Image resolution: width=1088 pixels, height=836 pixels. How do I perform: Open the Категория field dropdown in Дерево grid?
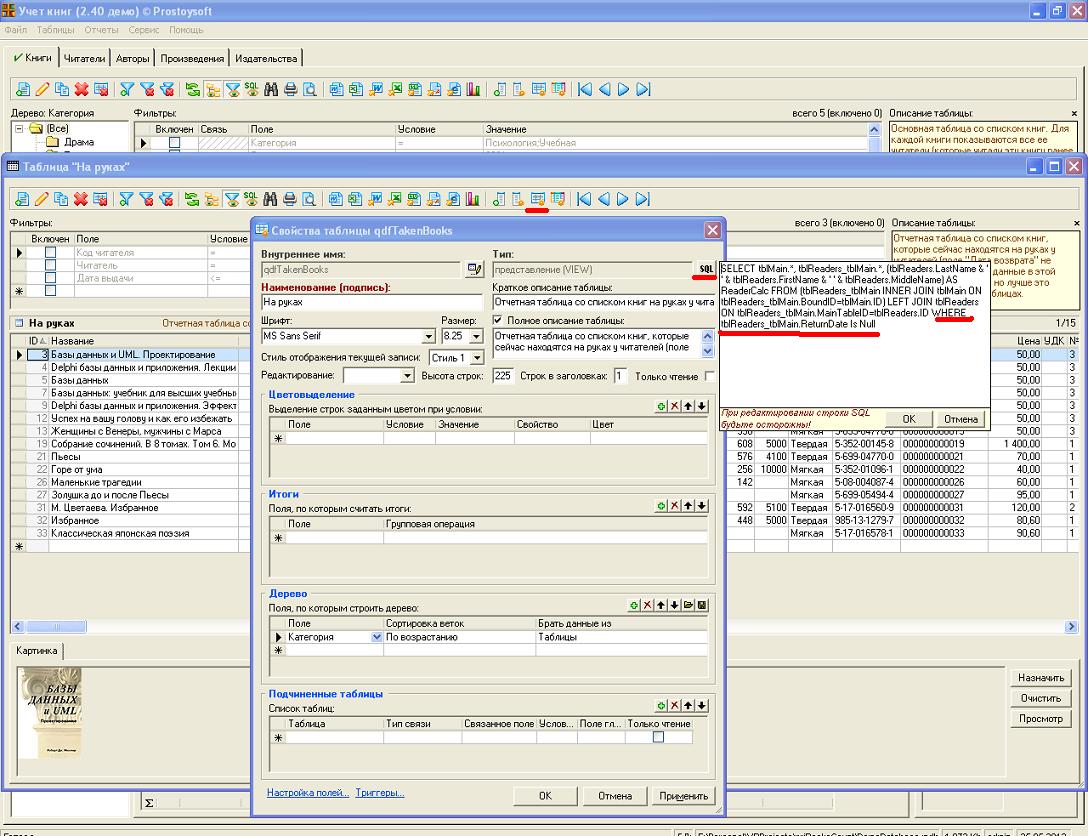coord(376,637)
